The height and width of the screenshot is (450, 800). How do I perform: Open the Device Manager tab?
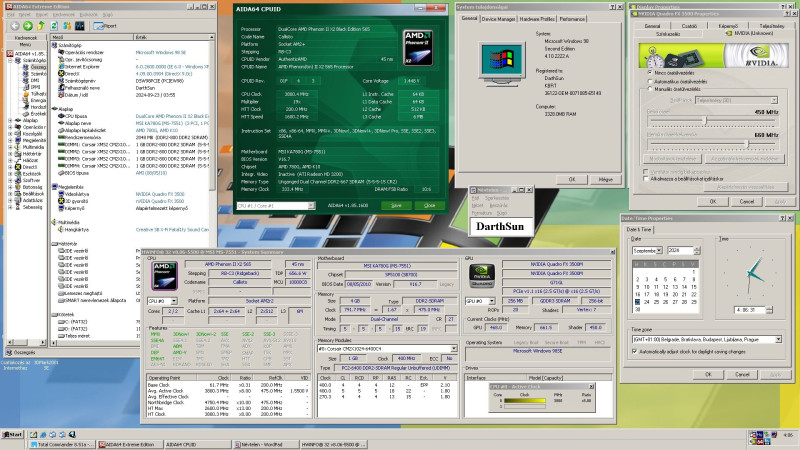pyautogui.click(x=498, y=19)
